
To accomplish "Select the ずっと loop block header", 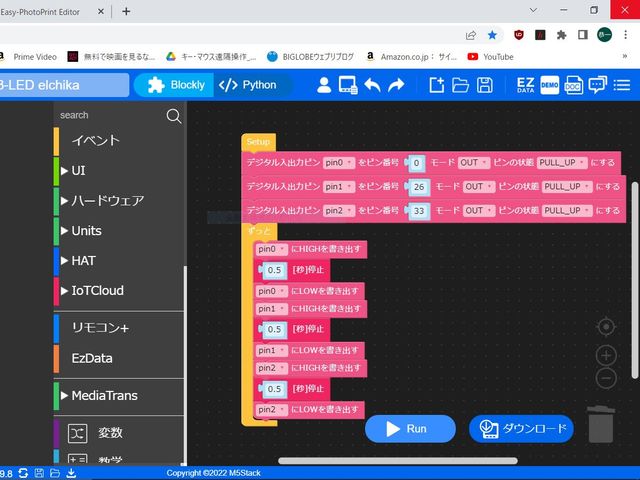I will (x=259, y=231).
